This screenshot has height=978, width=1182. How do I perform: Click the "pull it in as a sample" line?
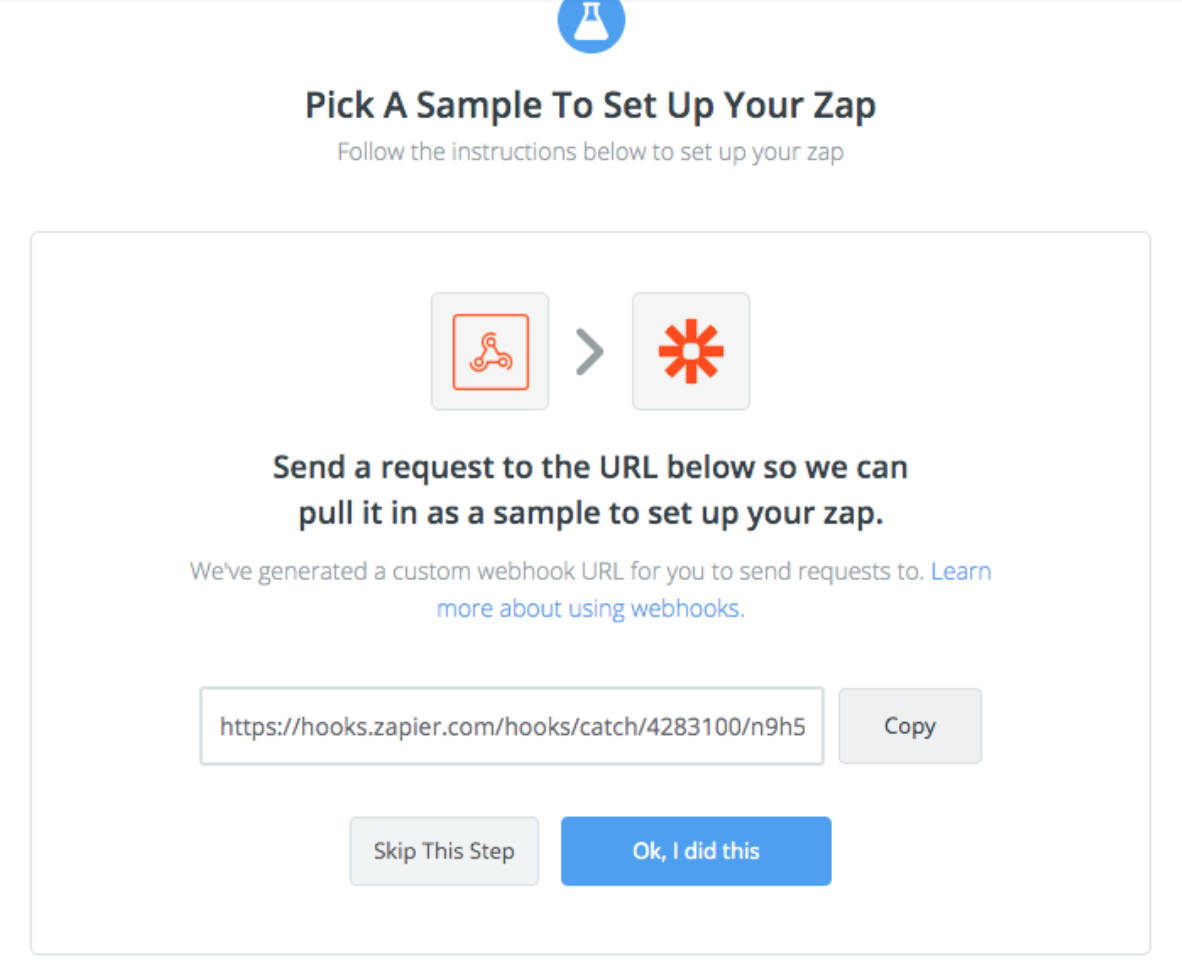(x=590, y=514)
